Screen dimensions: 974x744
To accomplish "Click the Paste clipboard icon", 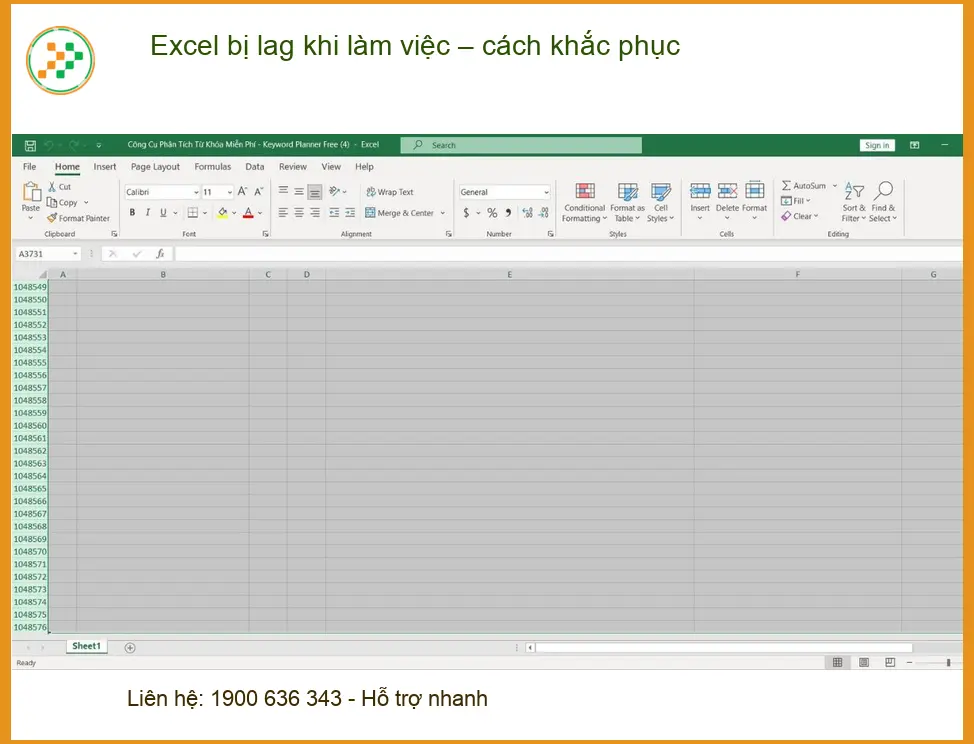I will [x=31, y=192].
